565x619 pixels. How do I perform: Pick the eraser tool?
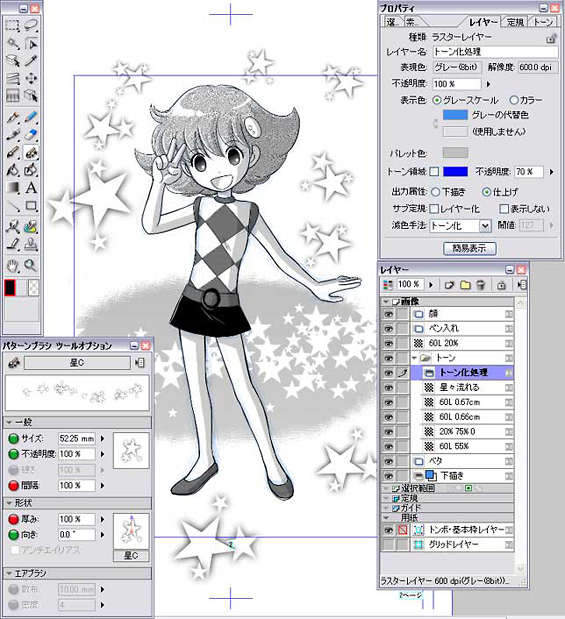click(x=31, y=135)
